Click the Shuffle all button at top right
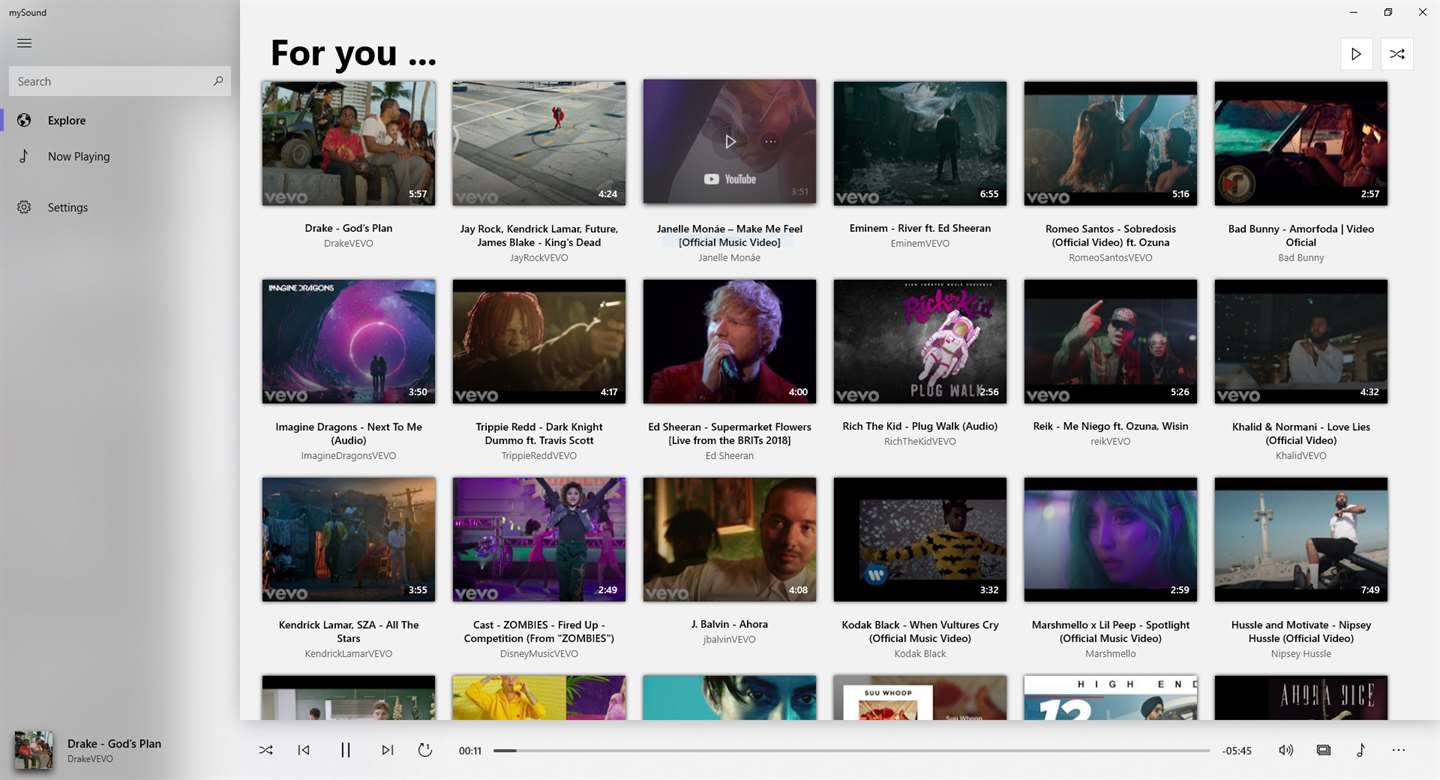Screen dimensions: 1440x780 1397,54
